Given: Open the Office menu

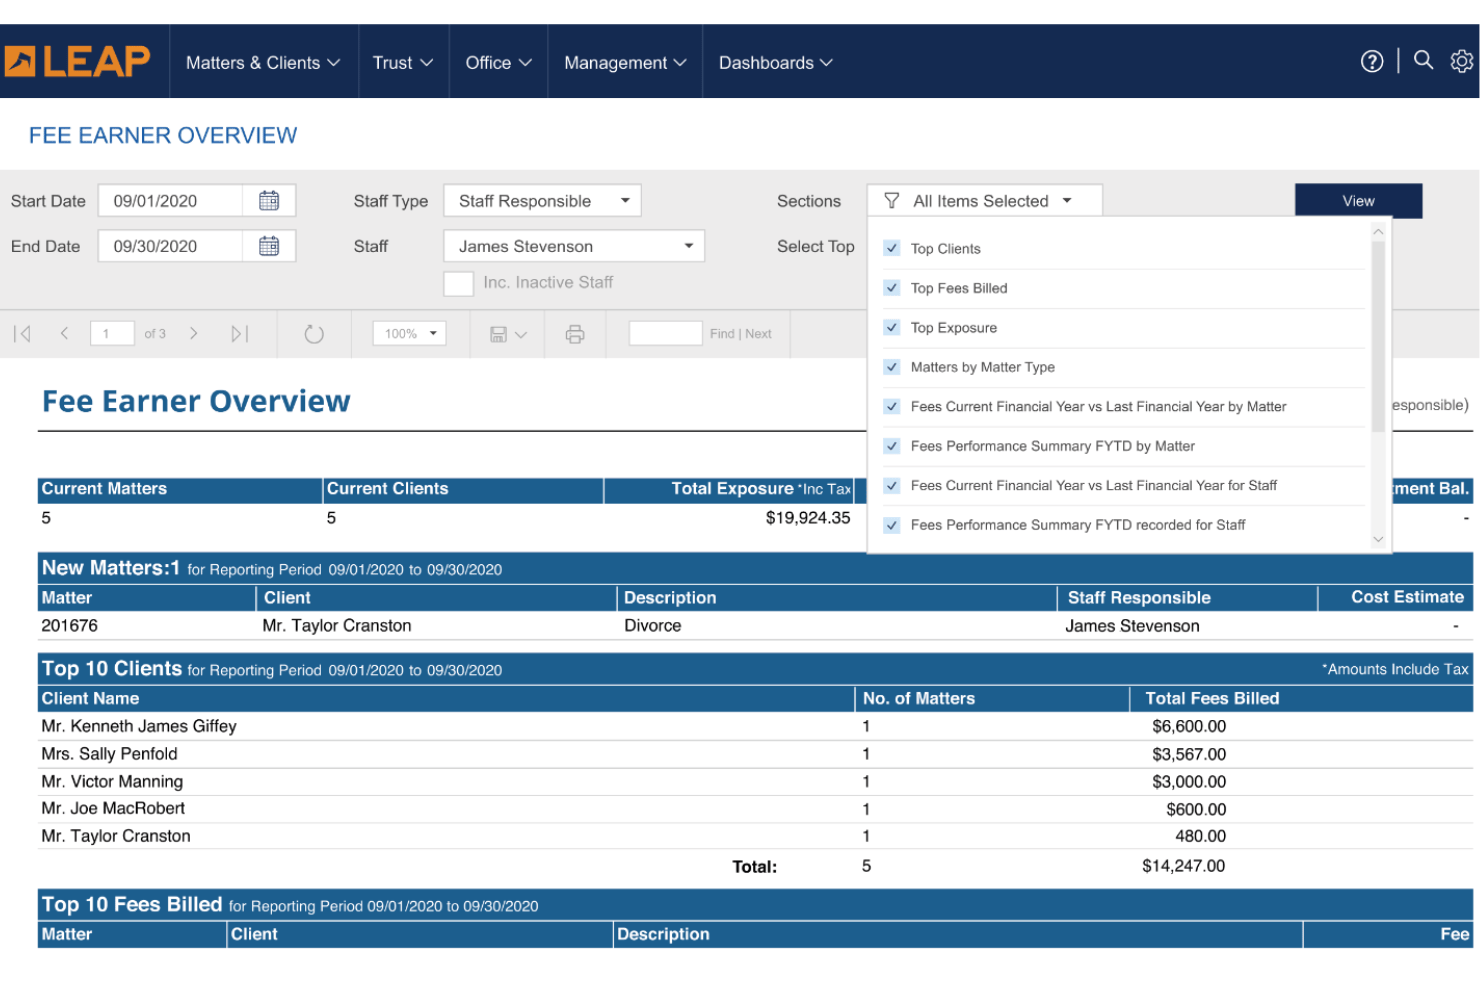Looking at the screenshot, I should coord(498,62).
